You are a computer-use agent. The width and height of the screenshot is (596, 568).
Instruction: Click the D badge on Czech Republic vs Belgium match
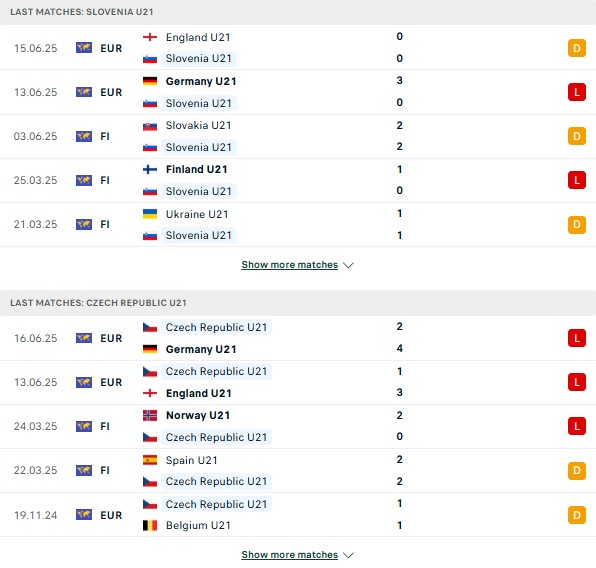click(577, 515)
